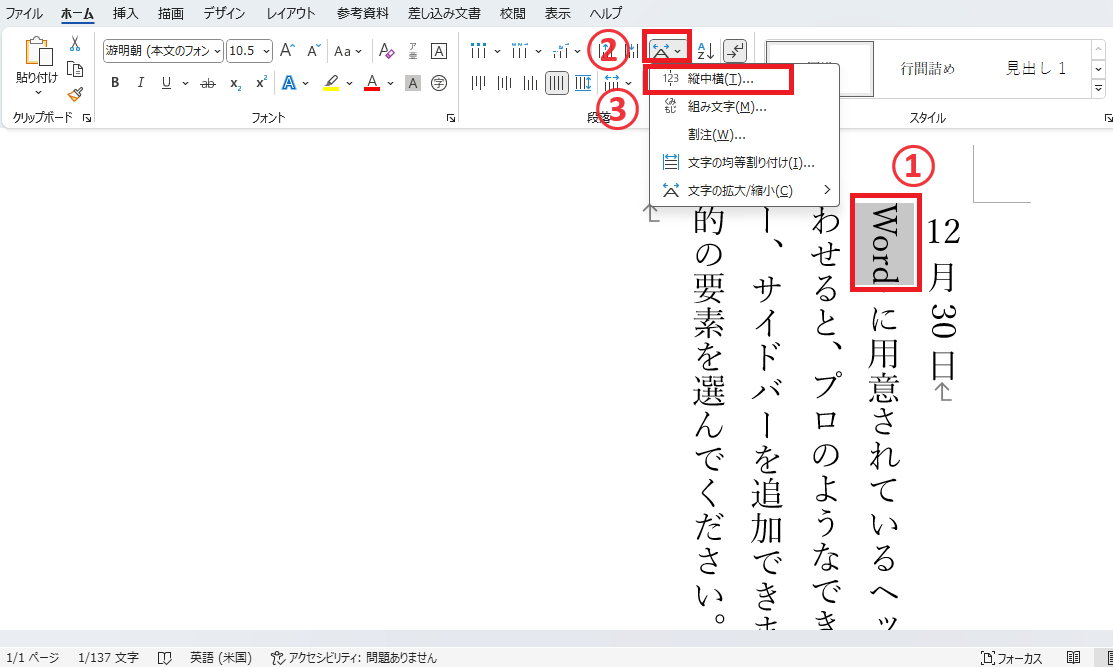Click the Copy icon in clipboard group

click(x=75, y=68)
